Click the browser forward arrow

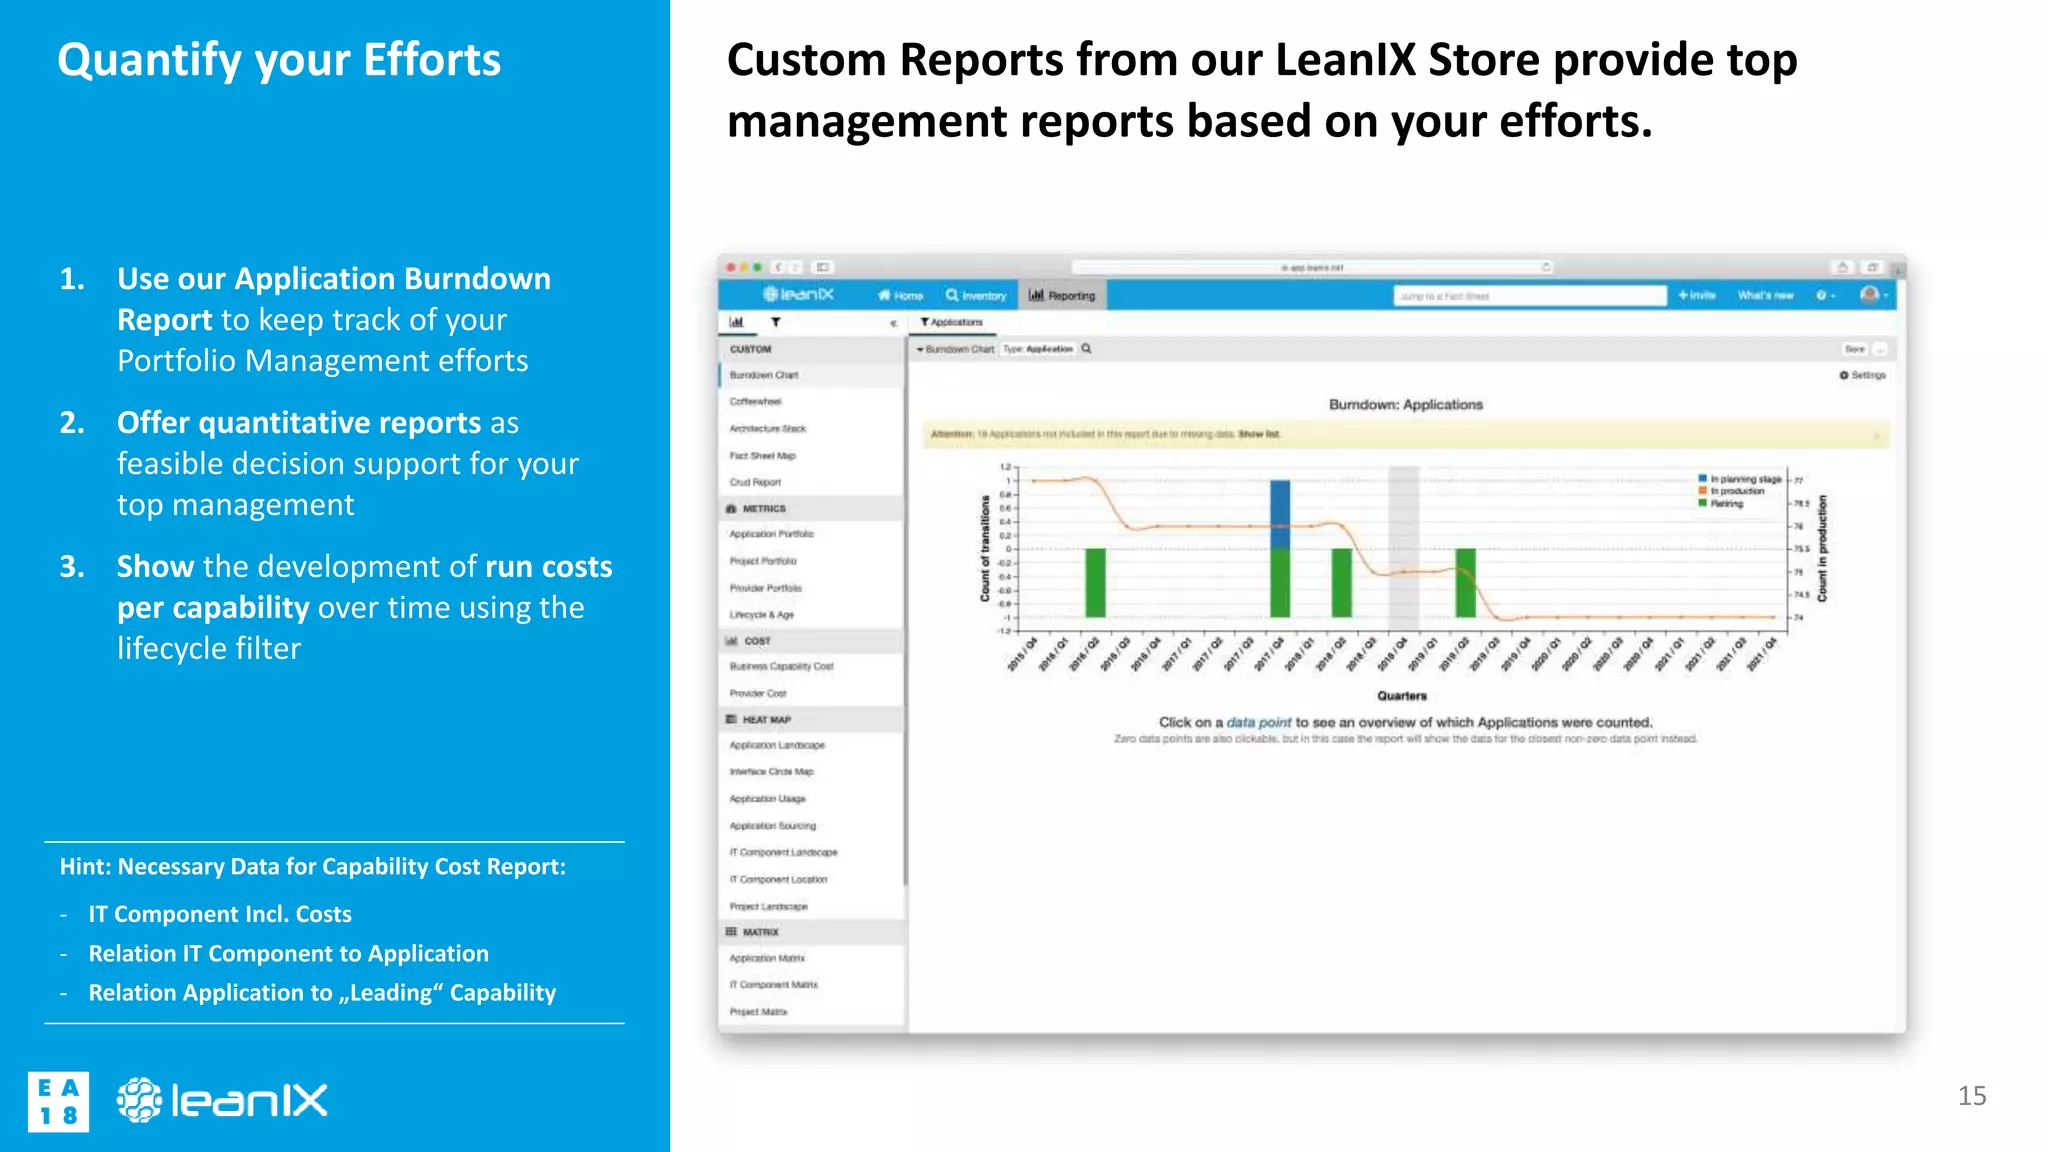point(796,267)
